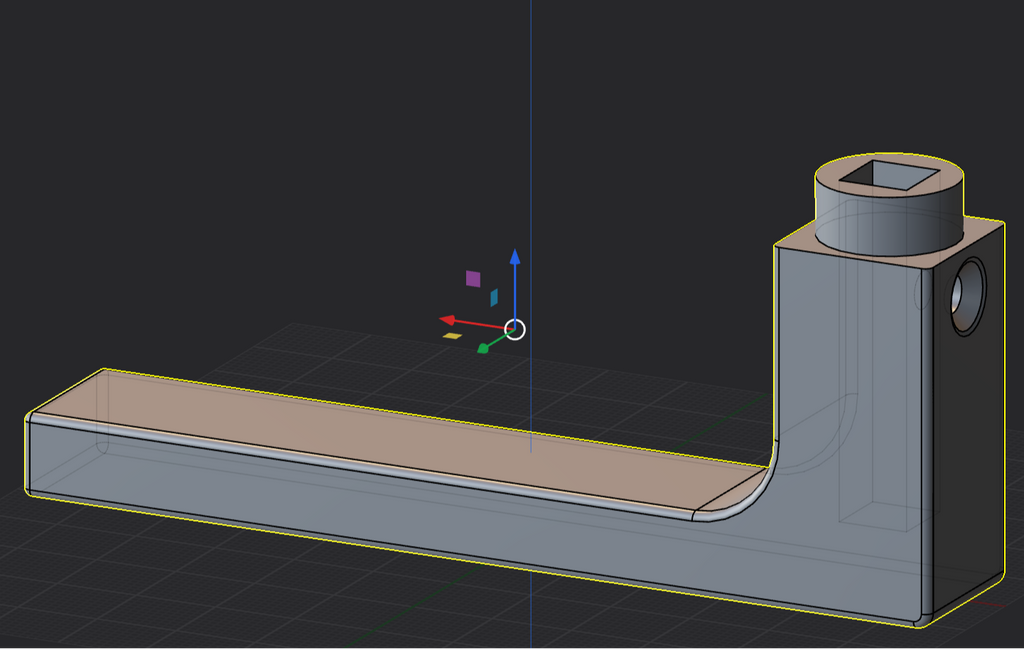Click the red X-axis arrow of the gizmo
Image resolution: width=1024 pixels, height=649 pixels.
click(x=449, y=320)
